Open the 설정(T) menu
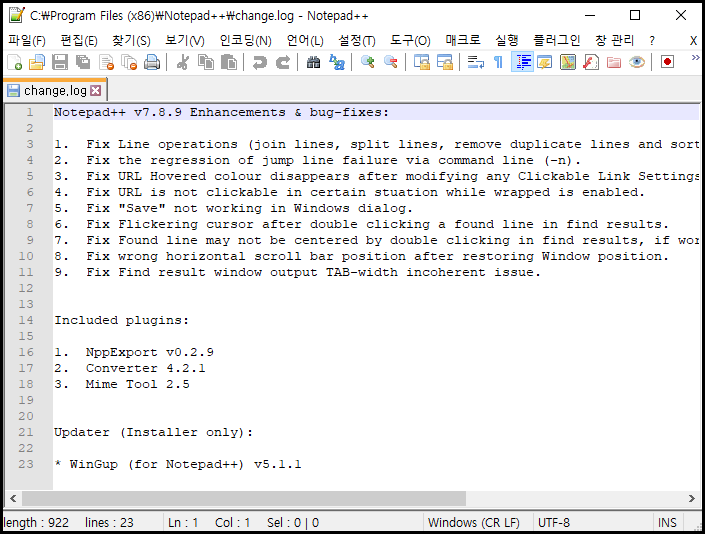 point(357,40)
